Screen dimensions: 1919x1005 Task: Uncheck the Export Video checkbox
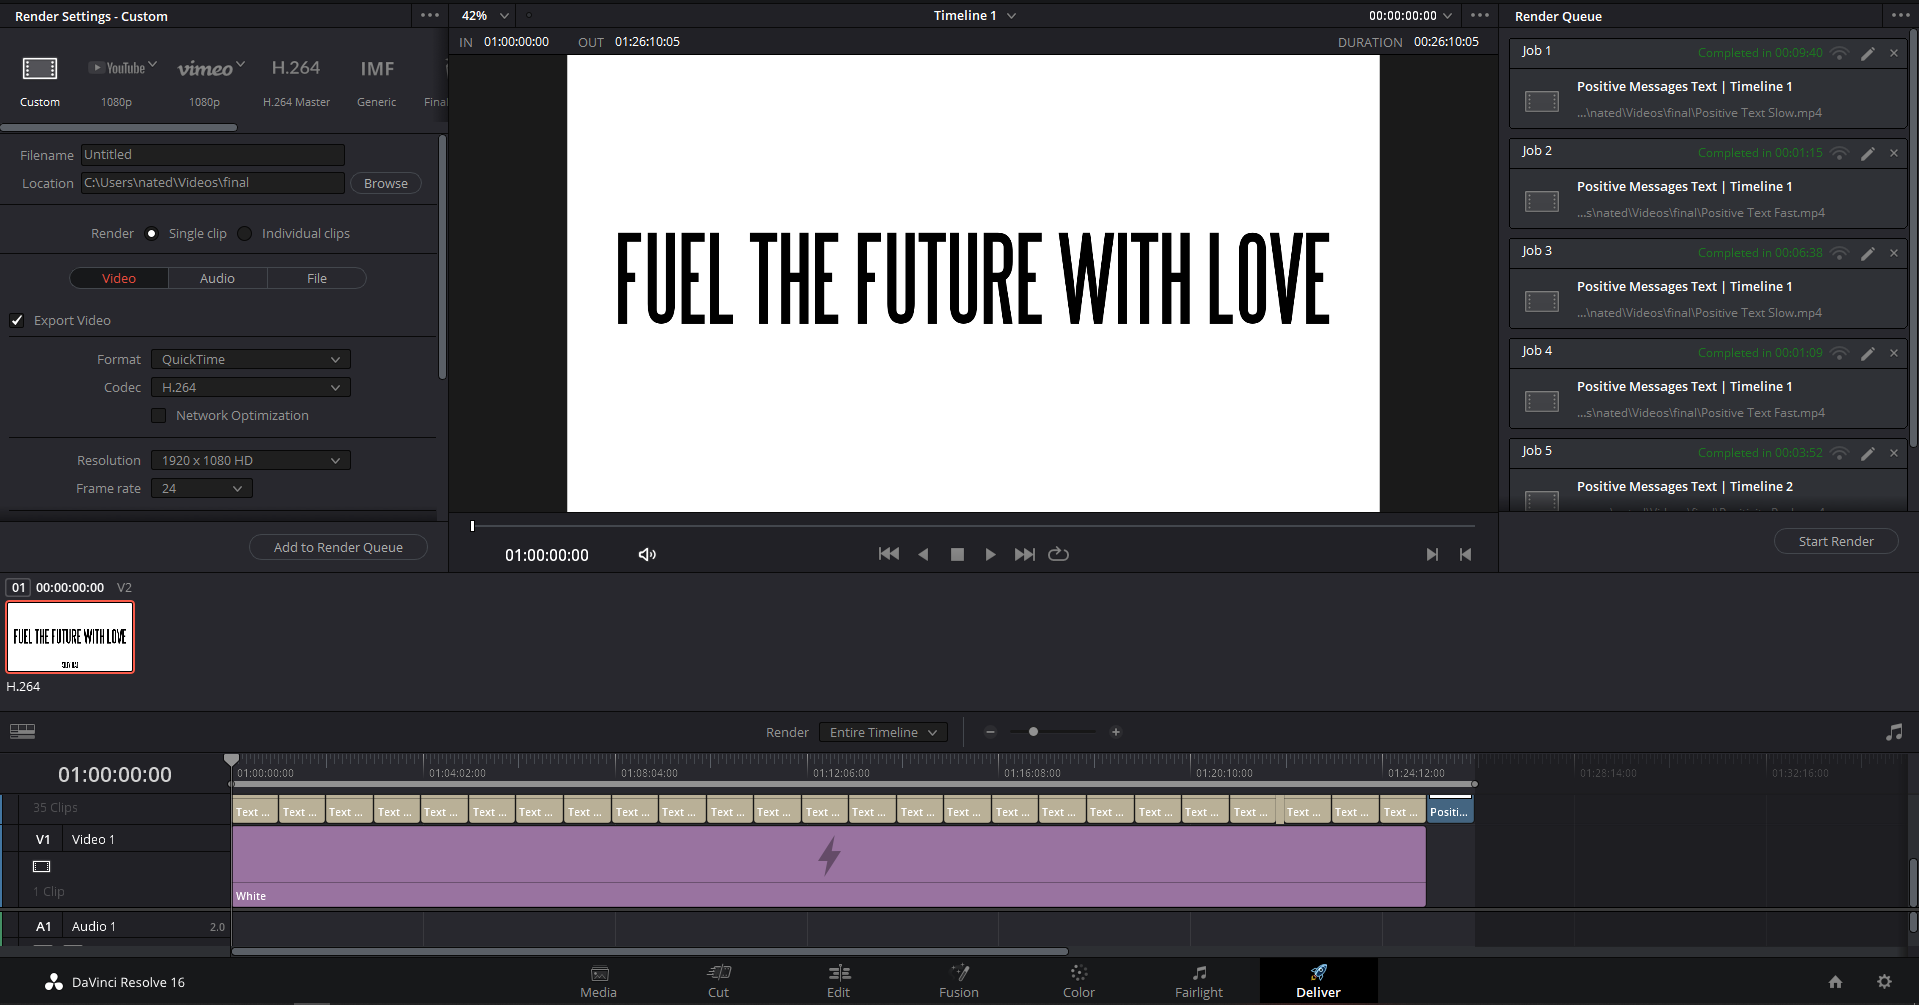(x=17, y=320)
